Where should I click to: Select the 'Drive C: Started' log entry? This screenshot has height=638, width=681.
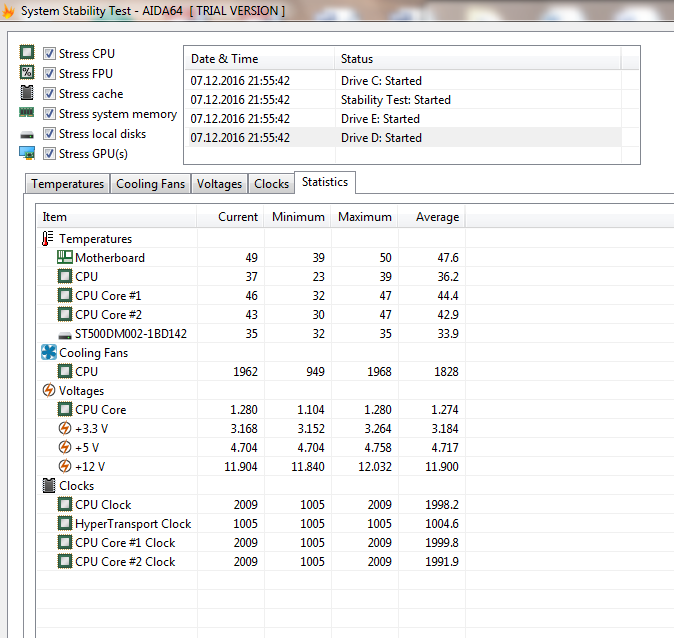pyautogui.click(x=403, y=81)
